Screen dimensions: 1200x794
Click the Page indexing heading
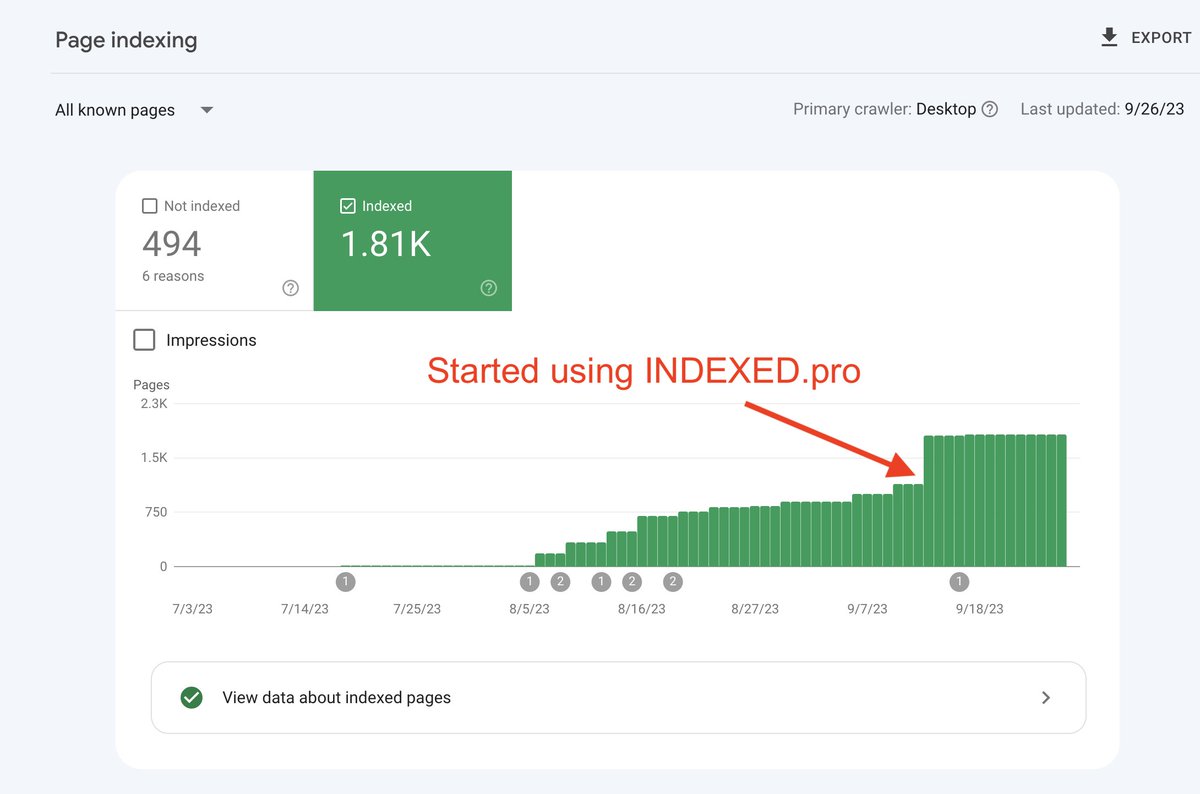[126, 41]
